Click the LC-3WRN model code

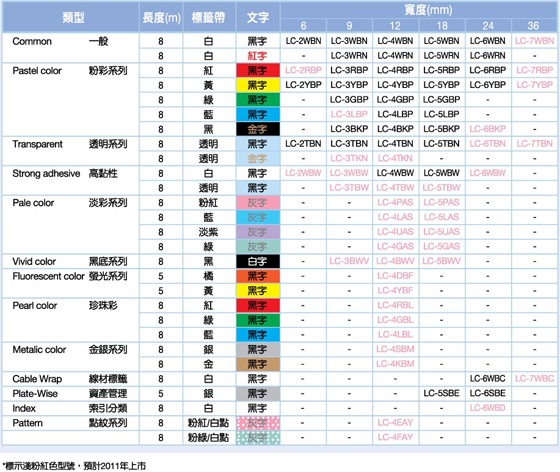click(x=349, y=56)
